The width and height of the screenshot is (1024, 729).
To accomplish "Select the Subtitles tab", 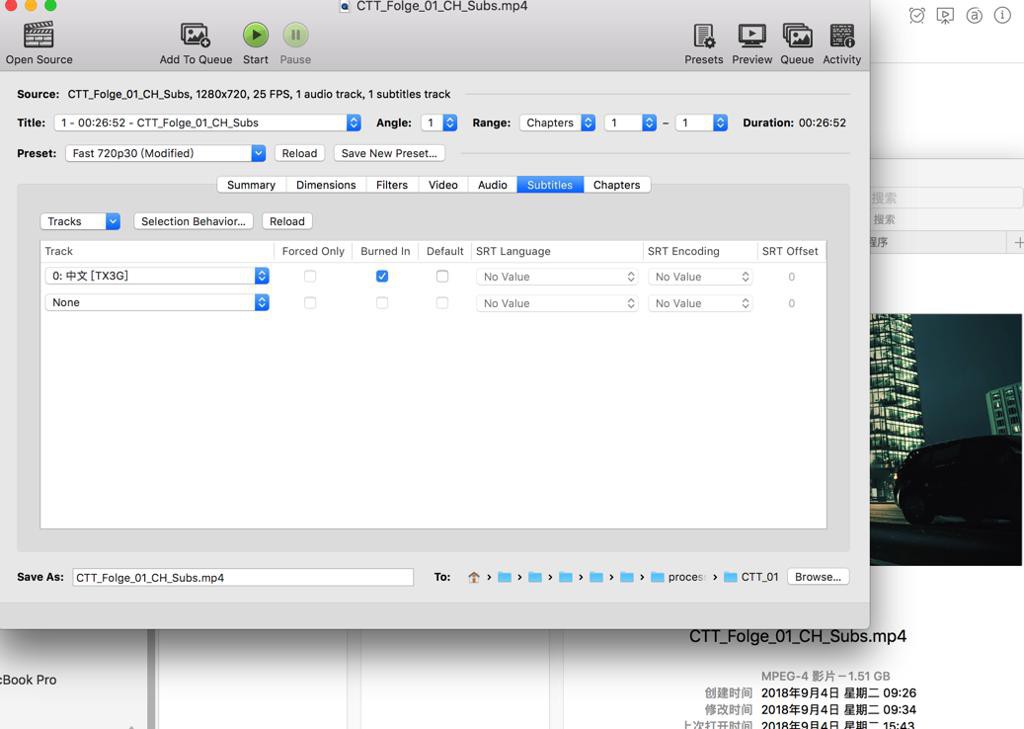I will coord(550,185).
